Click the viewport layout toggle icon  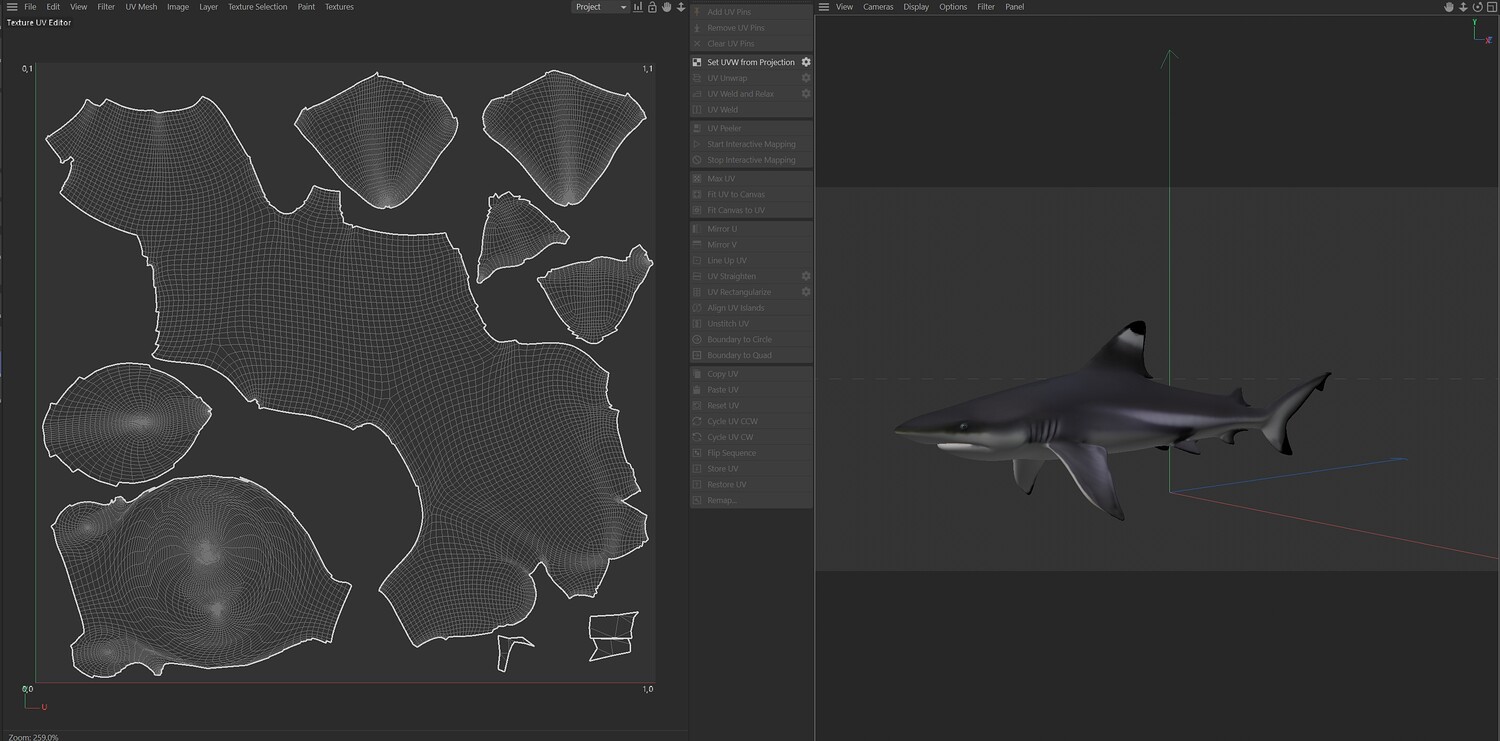click(1490, 7)
